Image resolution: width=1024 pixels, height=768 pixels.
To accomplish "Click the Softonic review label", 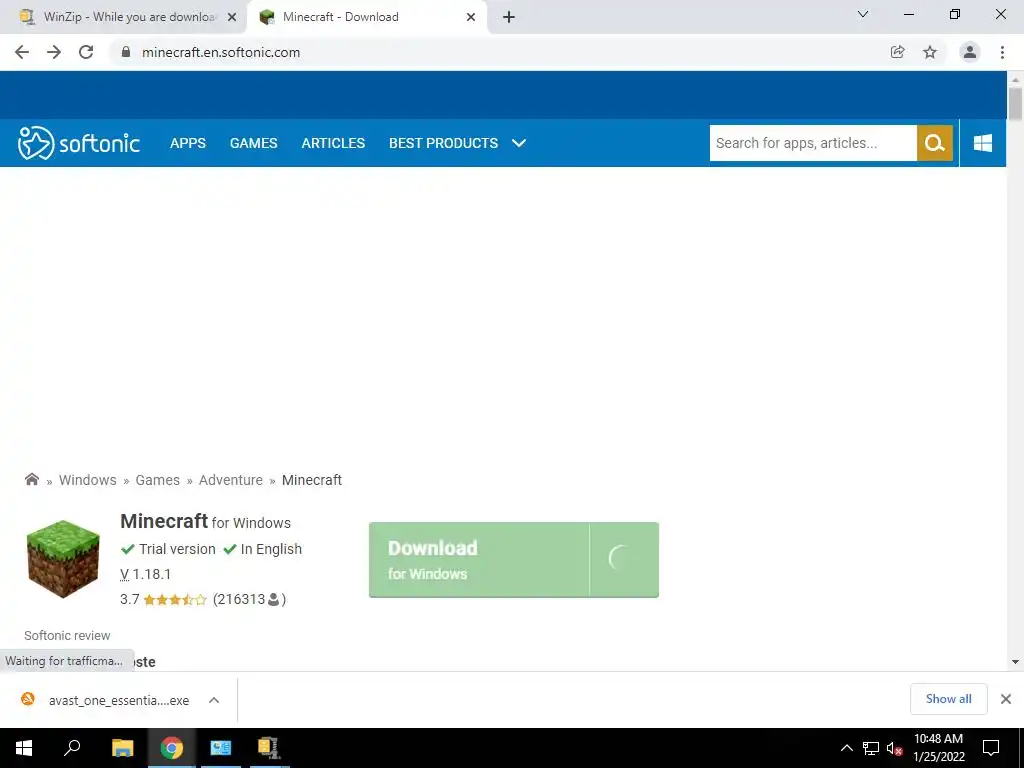I will pos(67,635).
